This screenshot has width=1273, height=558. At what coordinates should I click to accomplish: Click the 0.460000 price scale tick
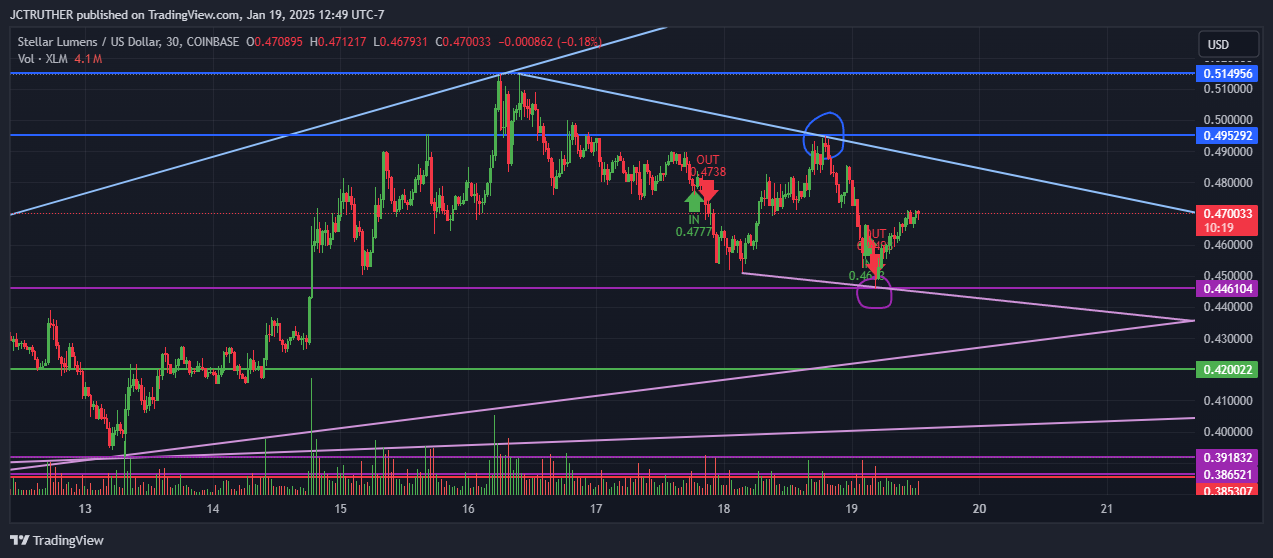(x=1227, y=245)
